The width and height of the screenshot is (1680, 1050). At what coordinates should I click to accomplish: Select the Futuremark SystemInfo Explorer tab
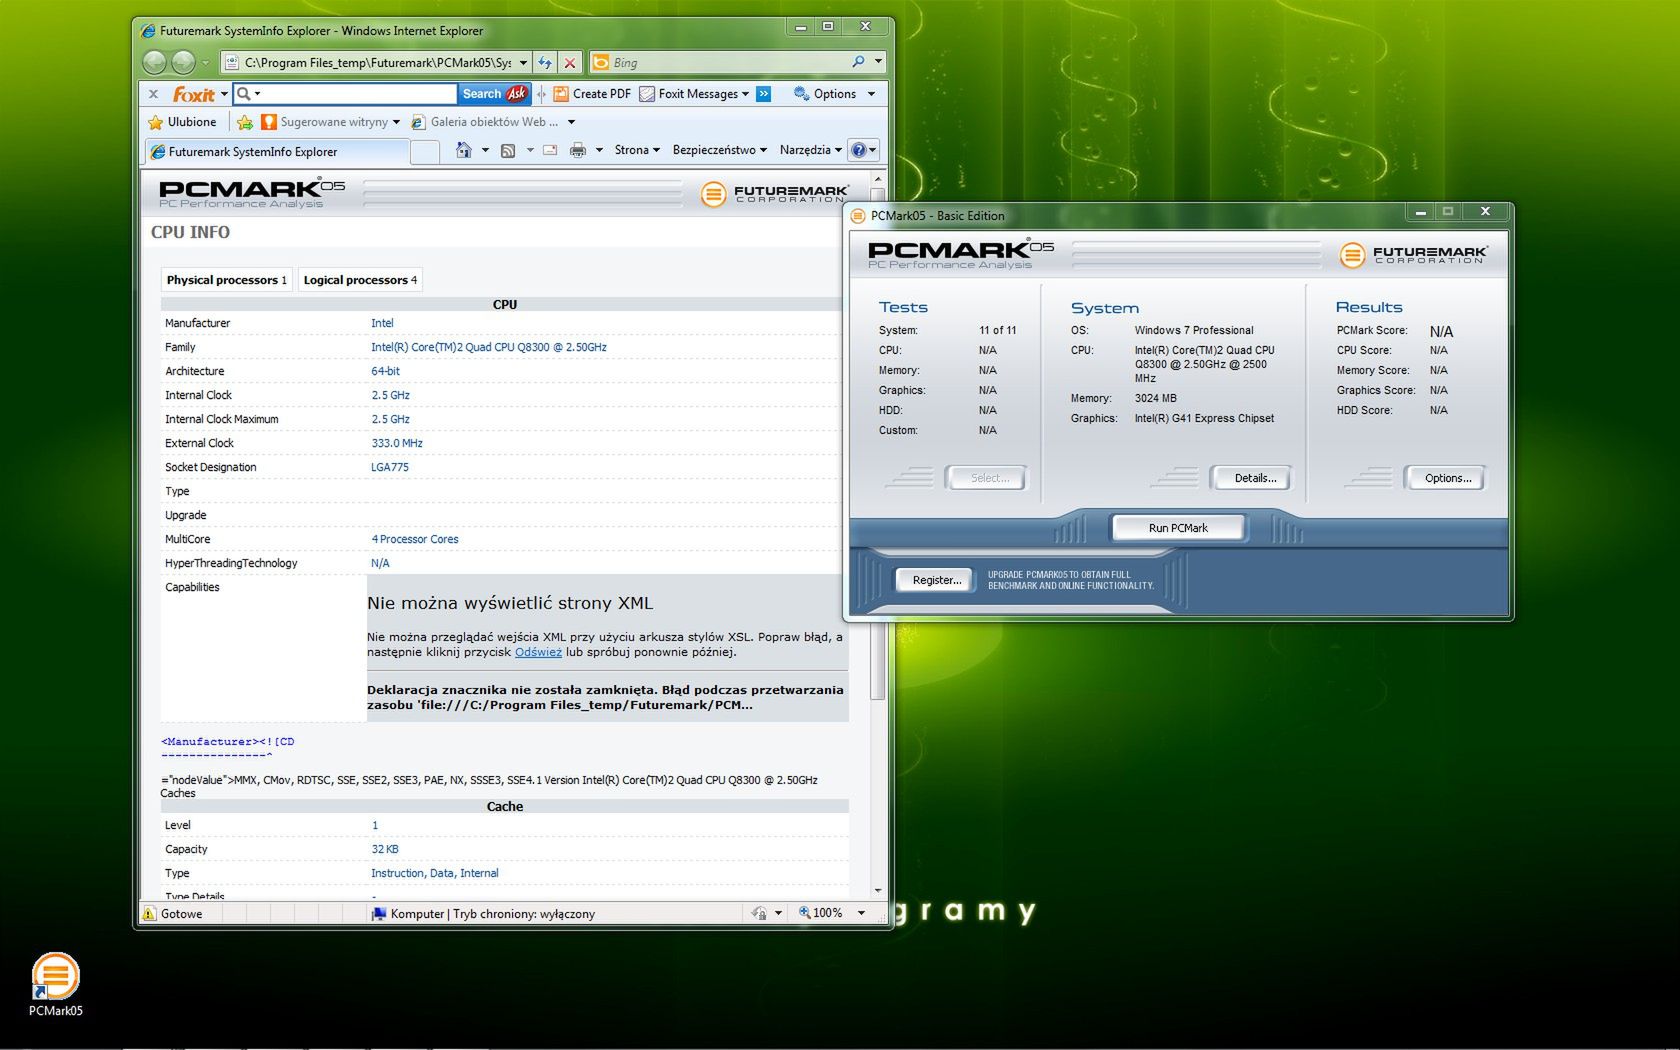(x=277, y=152)
